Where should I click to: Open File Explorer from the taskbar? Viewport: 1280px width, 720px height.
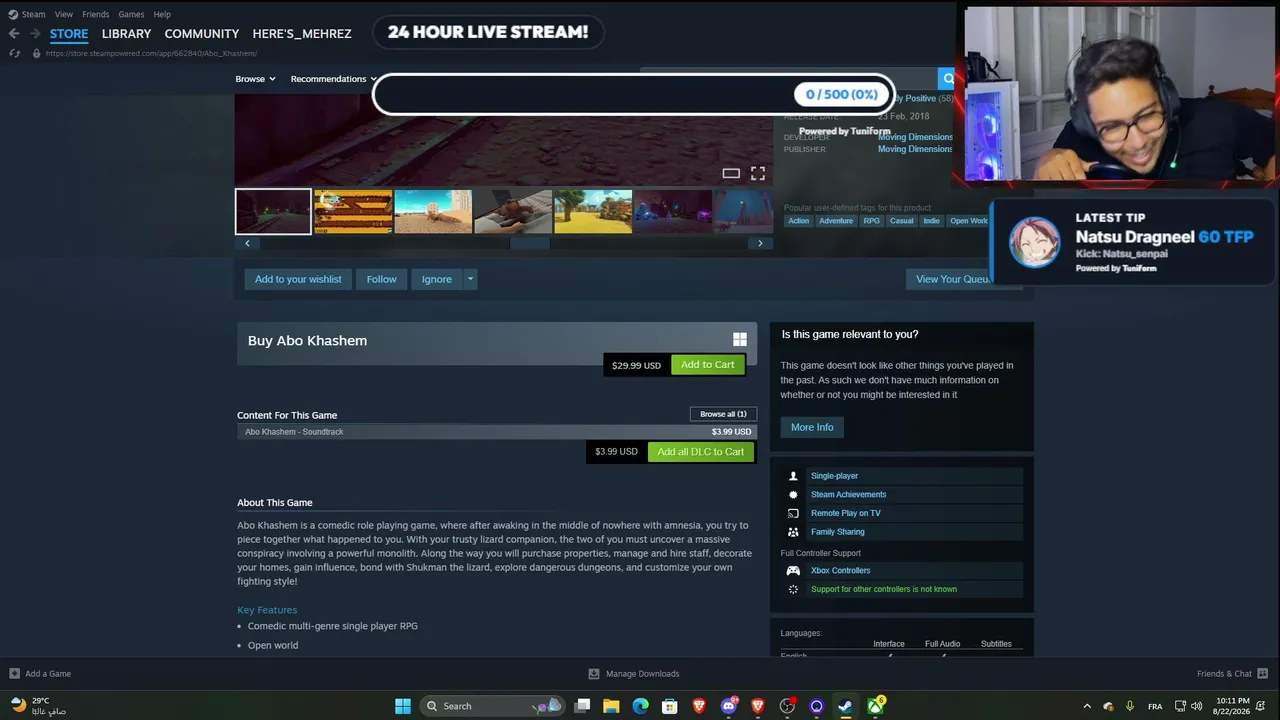coord(611,706)
